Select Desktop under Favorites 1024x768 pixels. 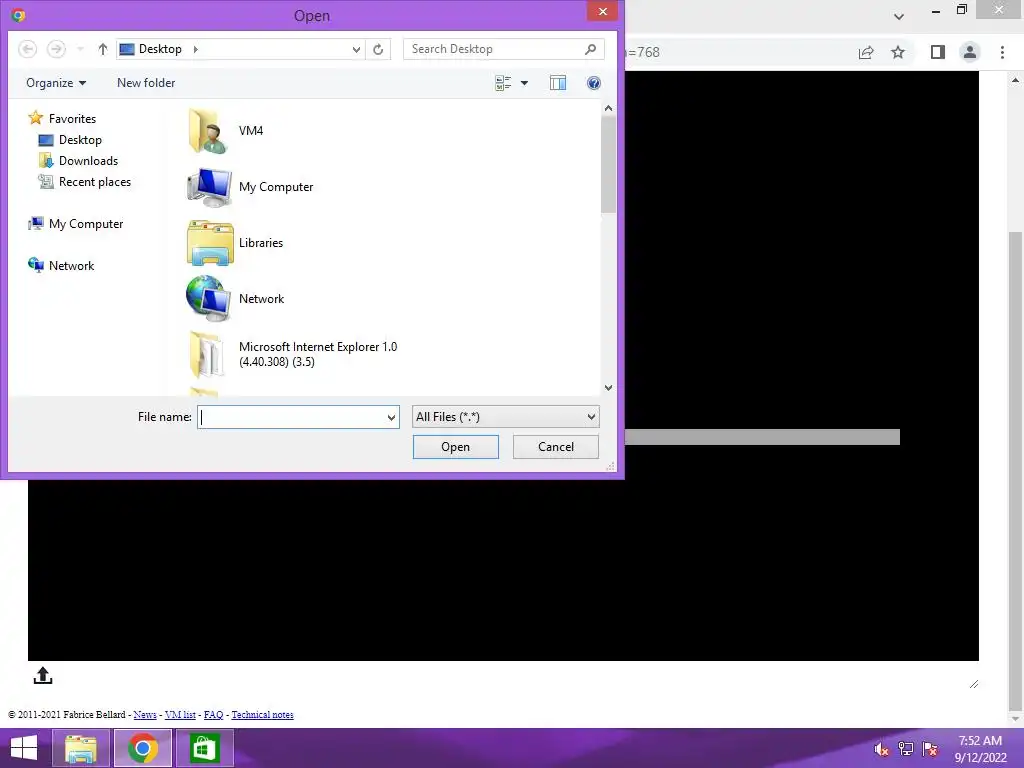71,140
